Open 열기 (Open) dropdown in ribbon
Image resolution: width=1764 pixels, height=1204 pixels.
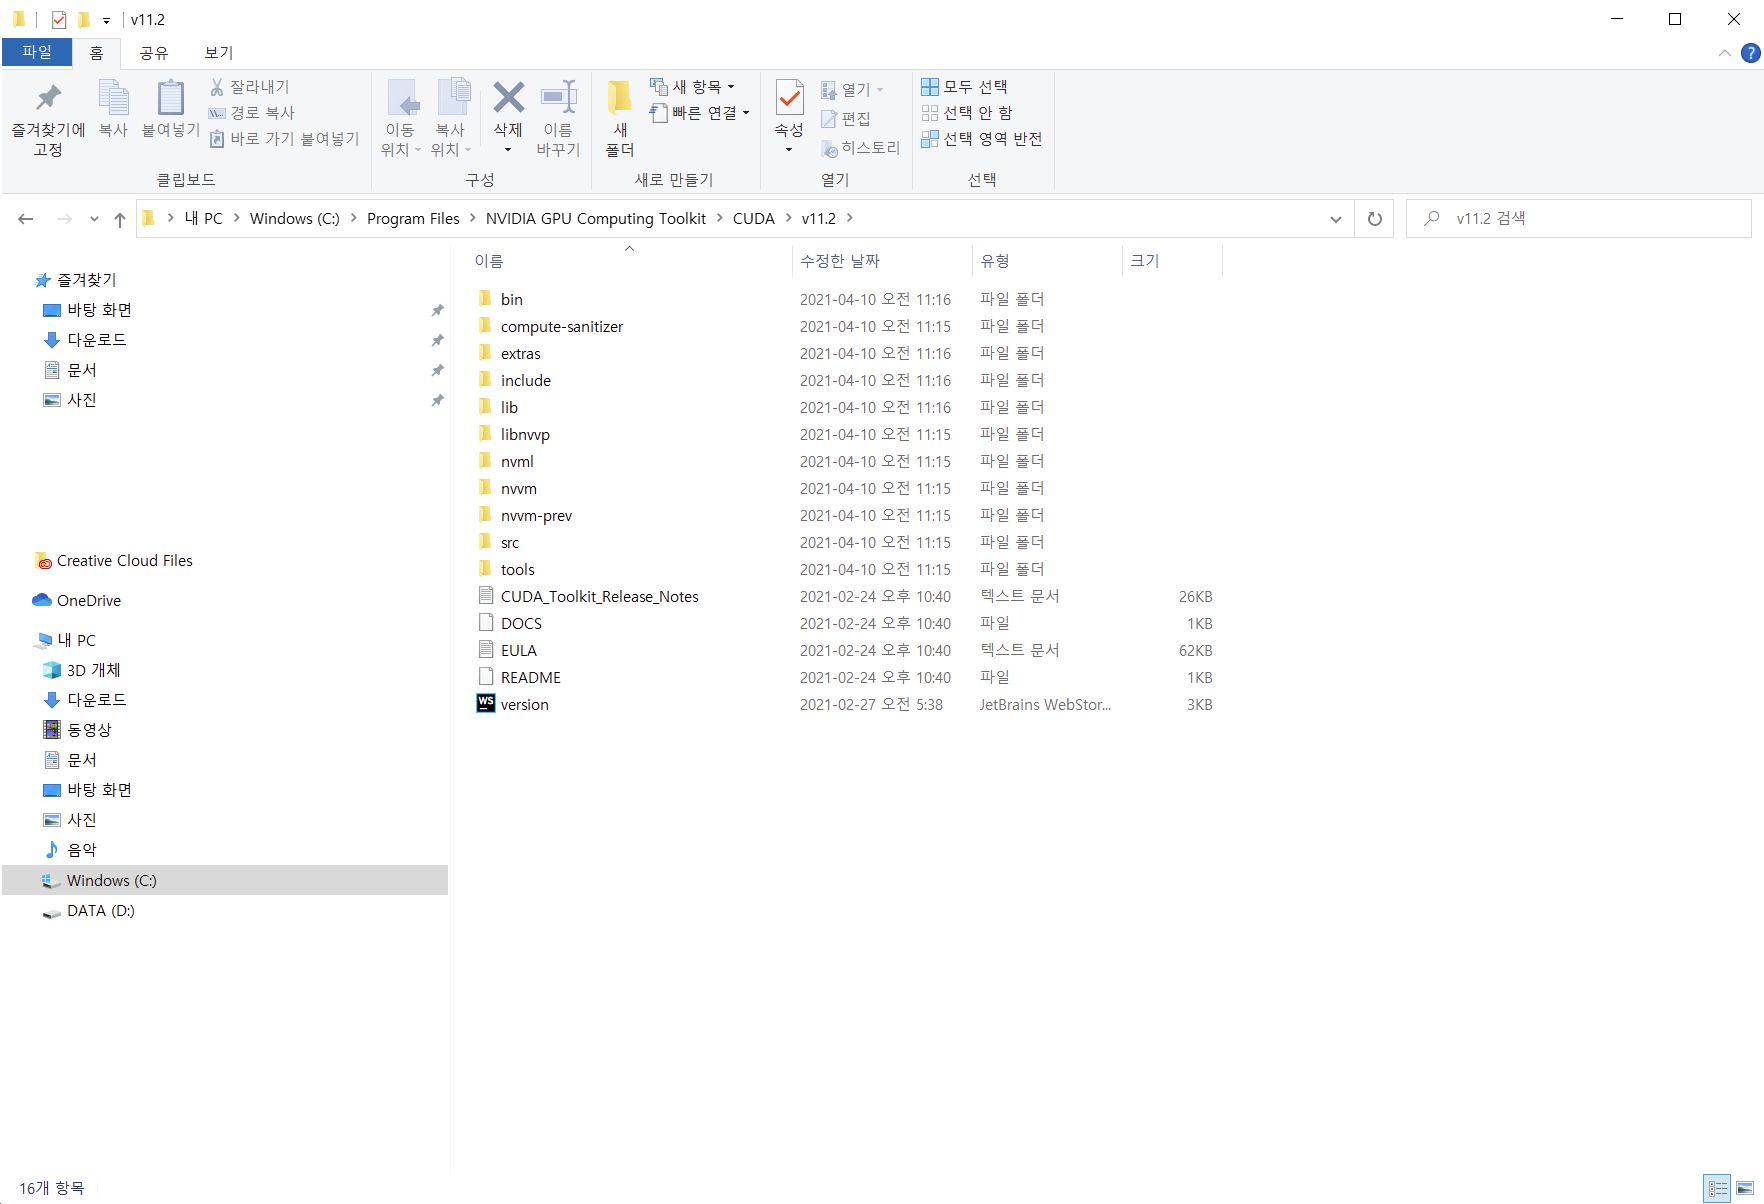(x=852, y=90)
